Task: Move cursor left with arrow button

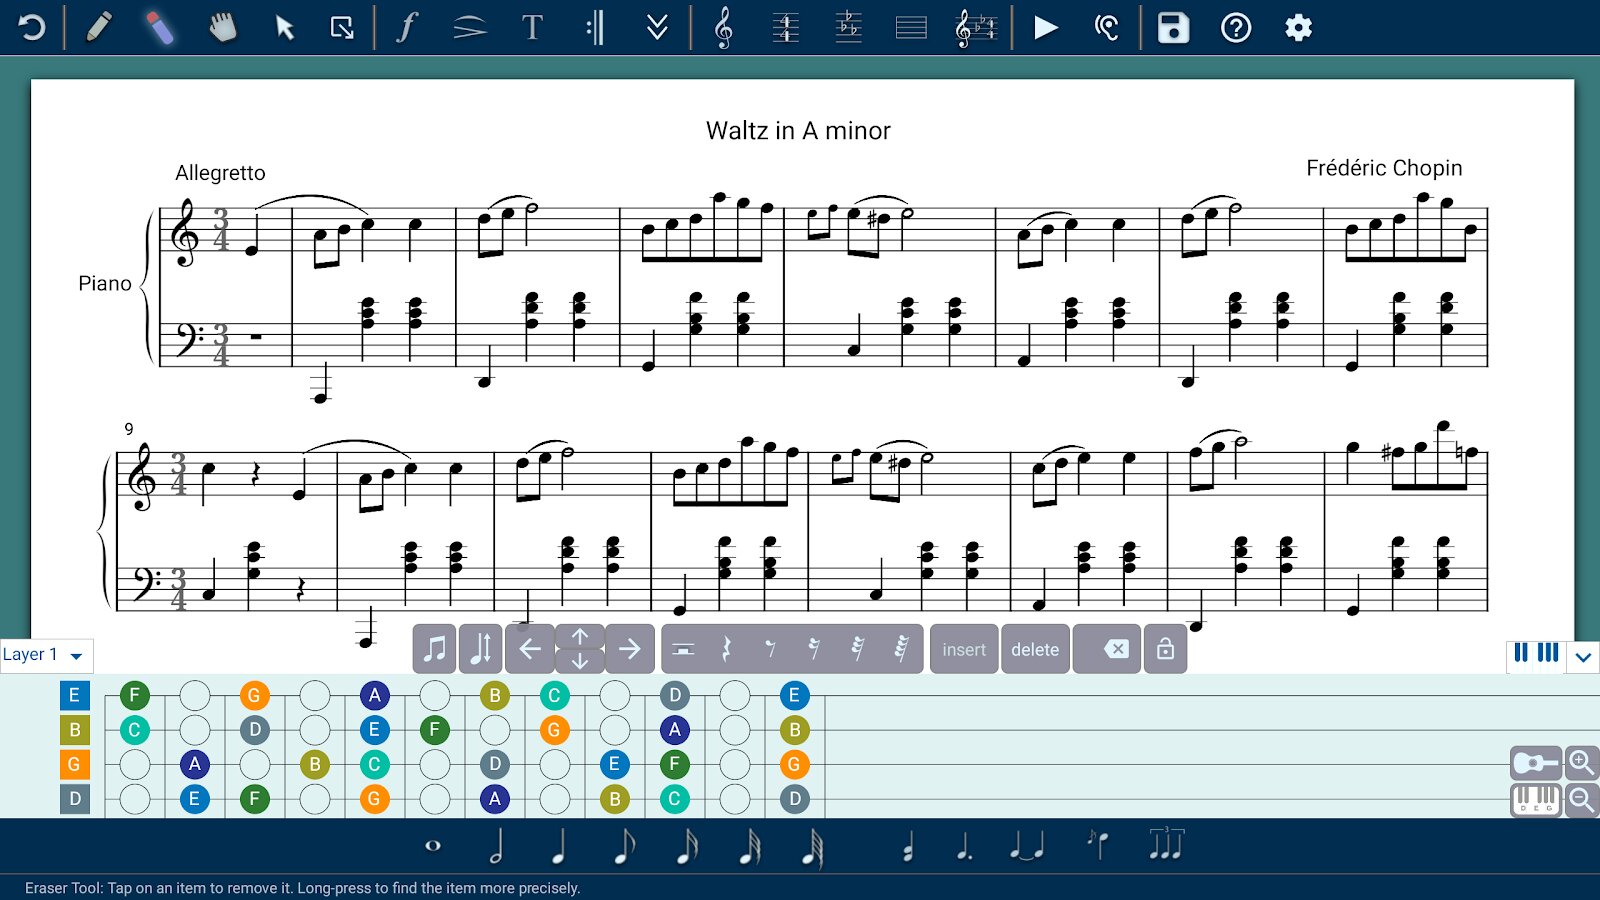Action: 530,649
